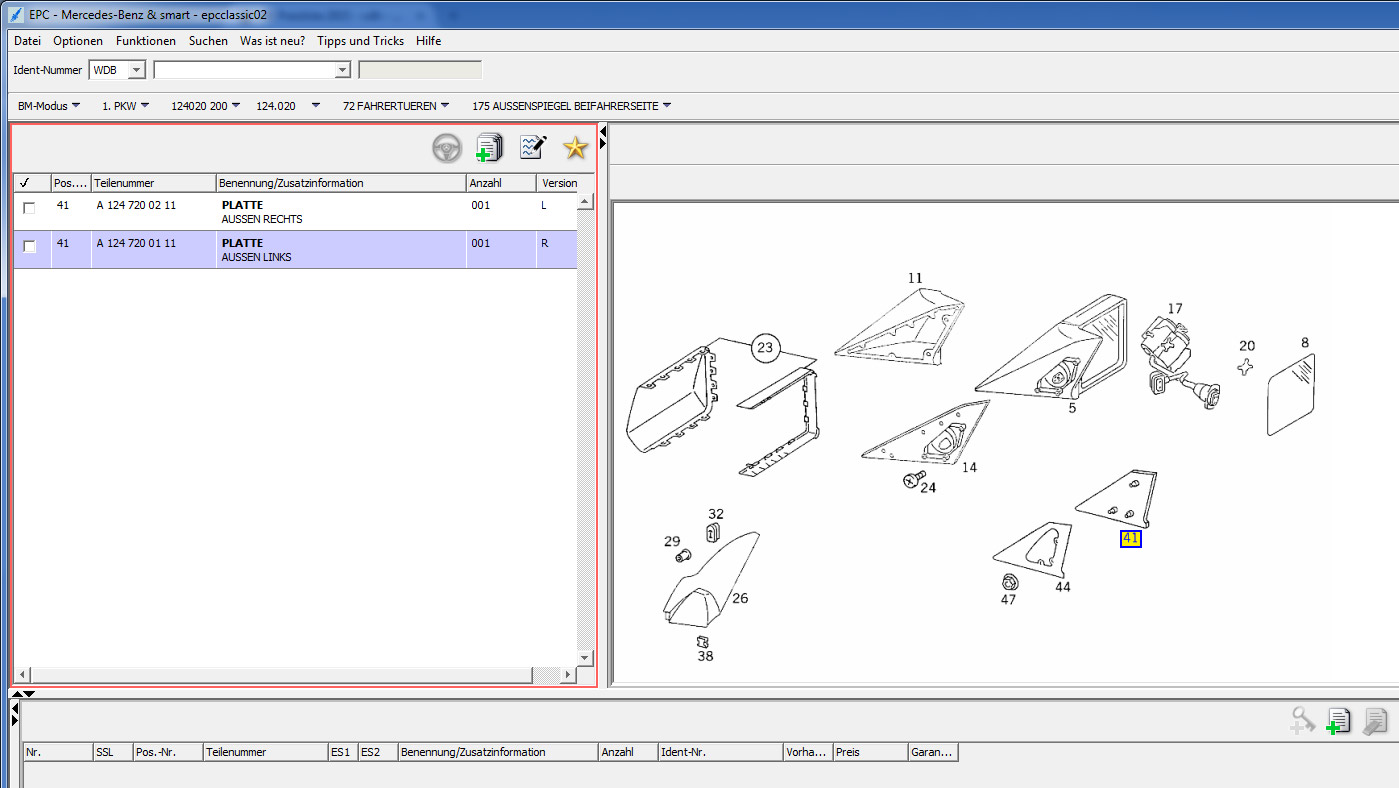This screenshot has width=1399, height=788.
Task: Open the WDB ident prefix dropdown
Action: pos(137,70)
